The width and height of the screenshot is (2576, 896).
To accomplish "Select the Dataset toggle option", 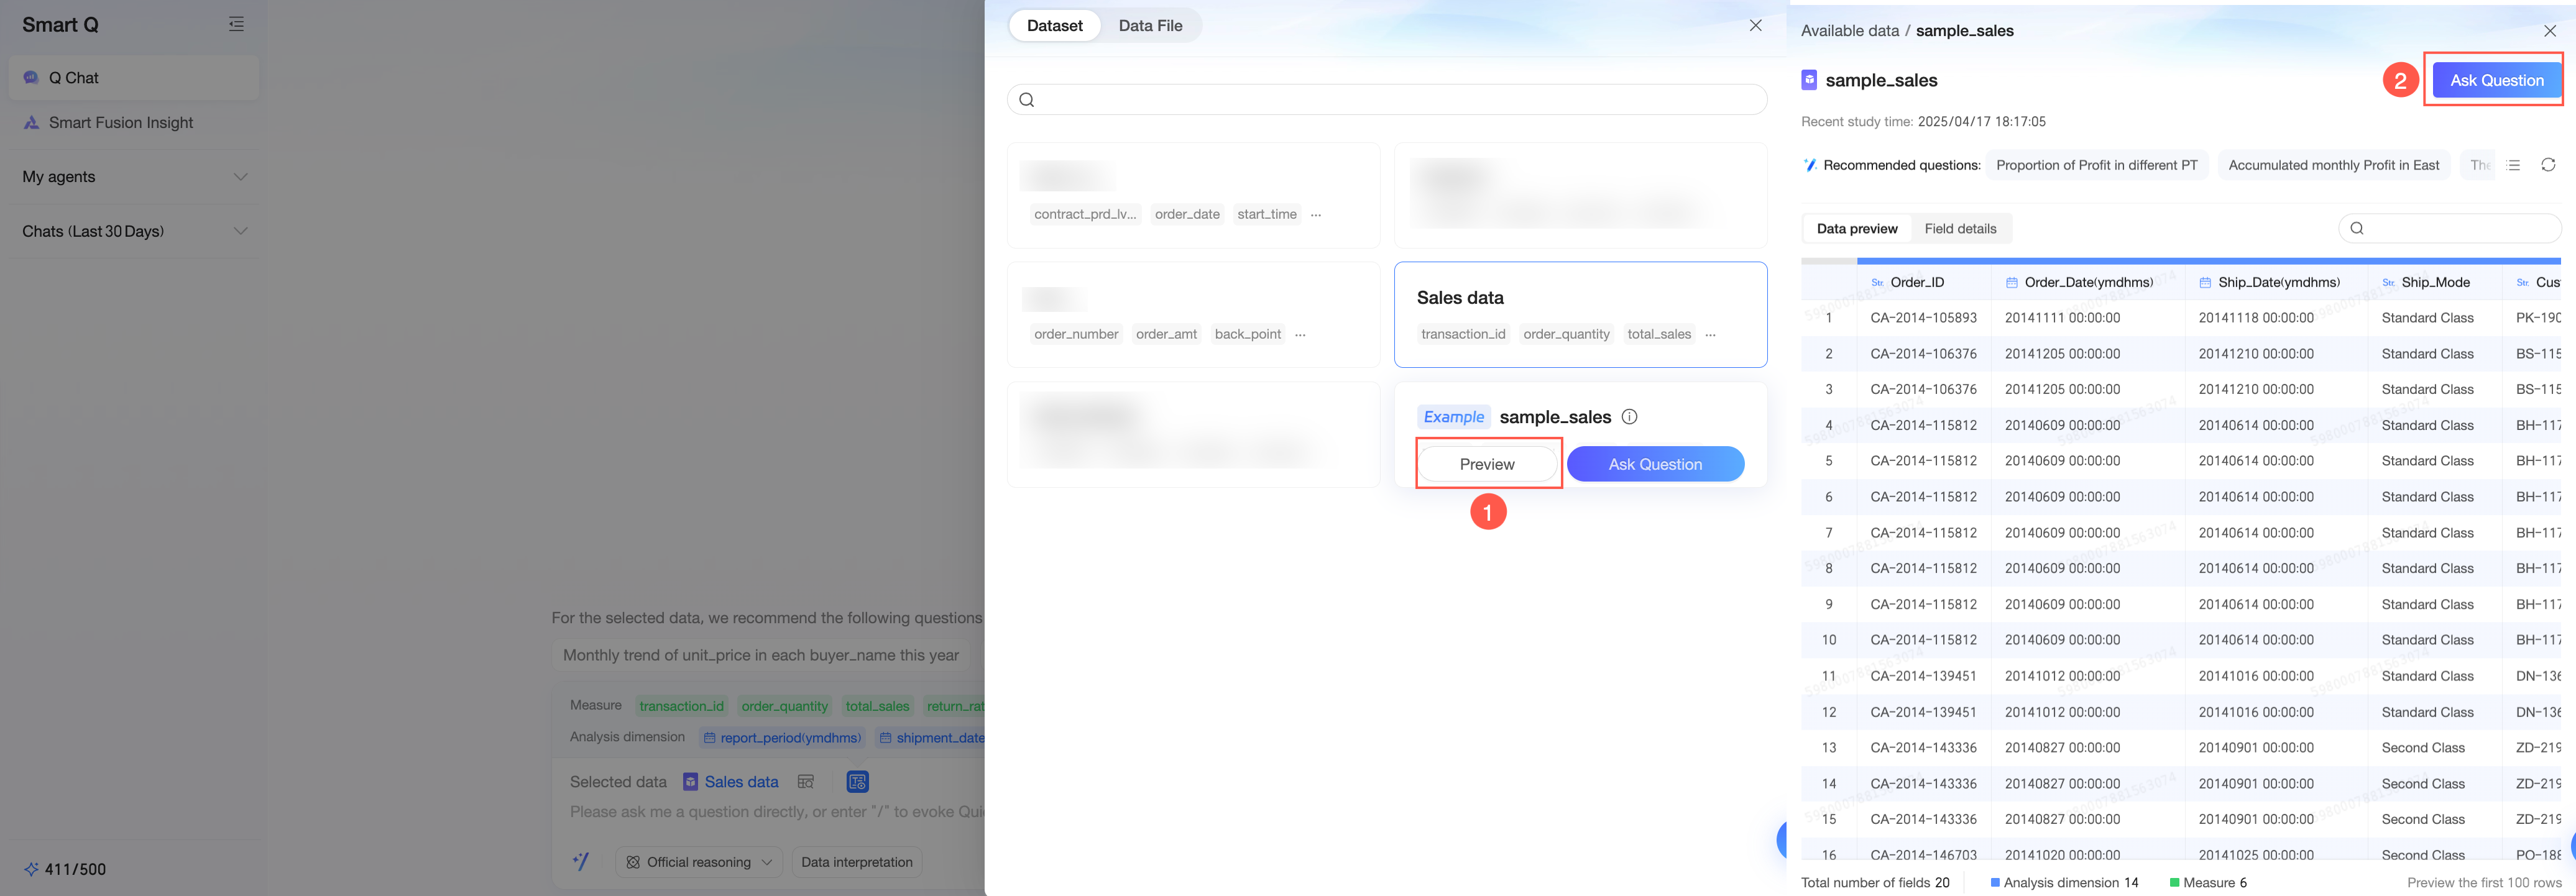I will (1054, 26).
